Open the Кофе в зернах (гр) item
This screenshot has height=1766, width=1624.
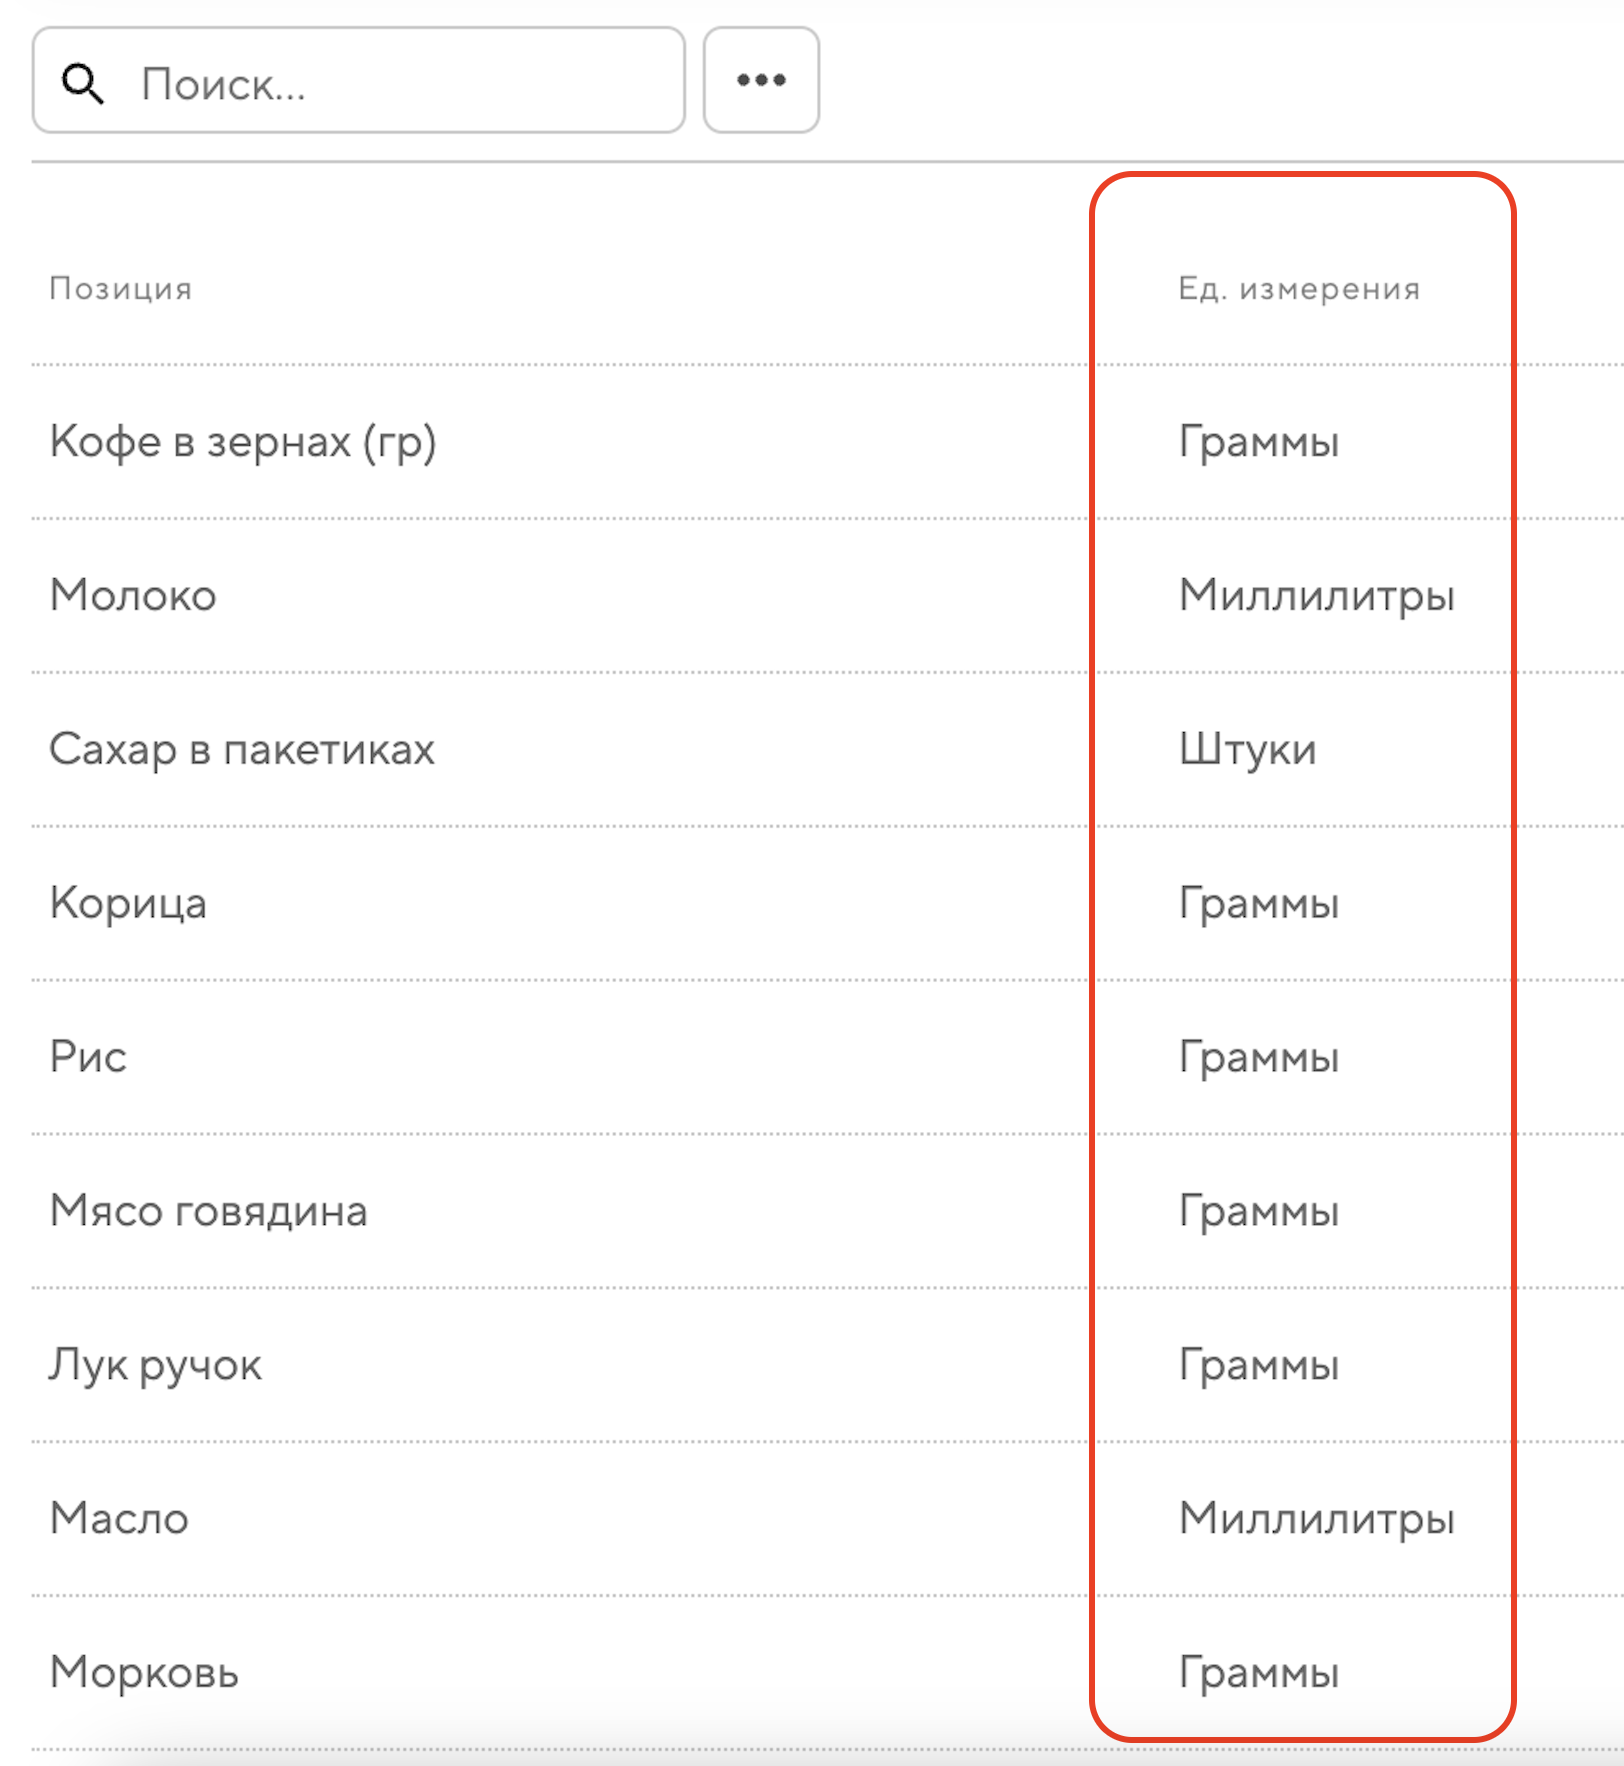243,442
